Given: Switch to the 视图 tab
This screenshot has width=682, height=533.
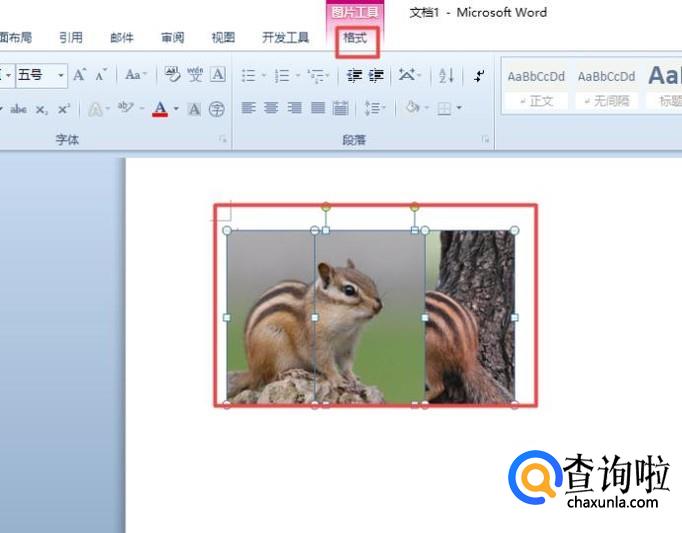Looking at the screenshot, I should pyautogui.click(x=223, y=38).
